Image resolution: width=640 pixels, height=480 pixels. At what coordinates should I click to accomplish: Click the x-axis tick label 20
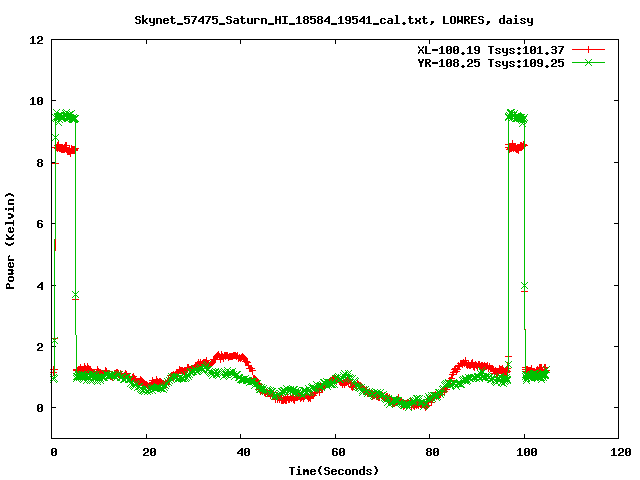click(149, 452)
